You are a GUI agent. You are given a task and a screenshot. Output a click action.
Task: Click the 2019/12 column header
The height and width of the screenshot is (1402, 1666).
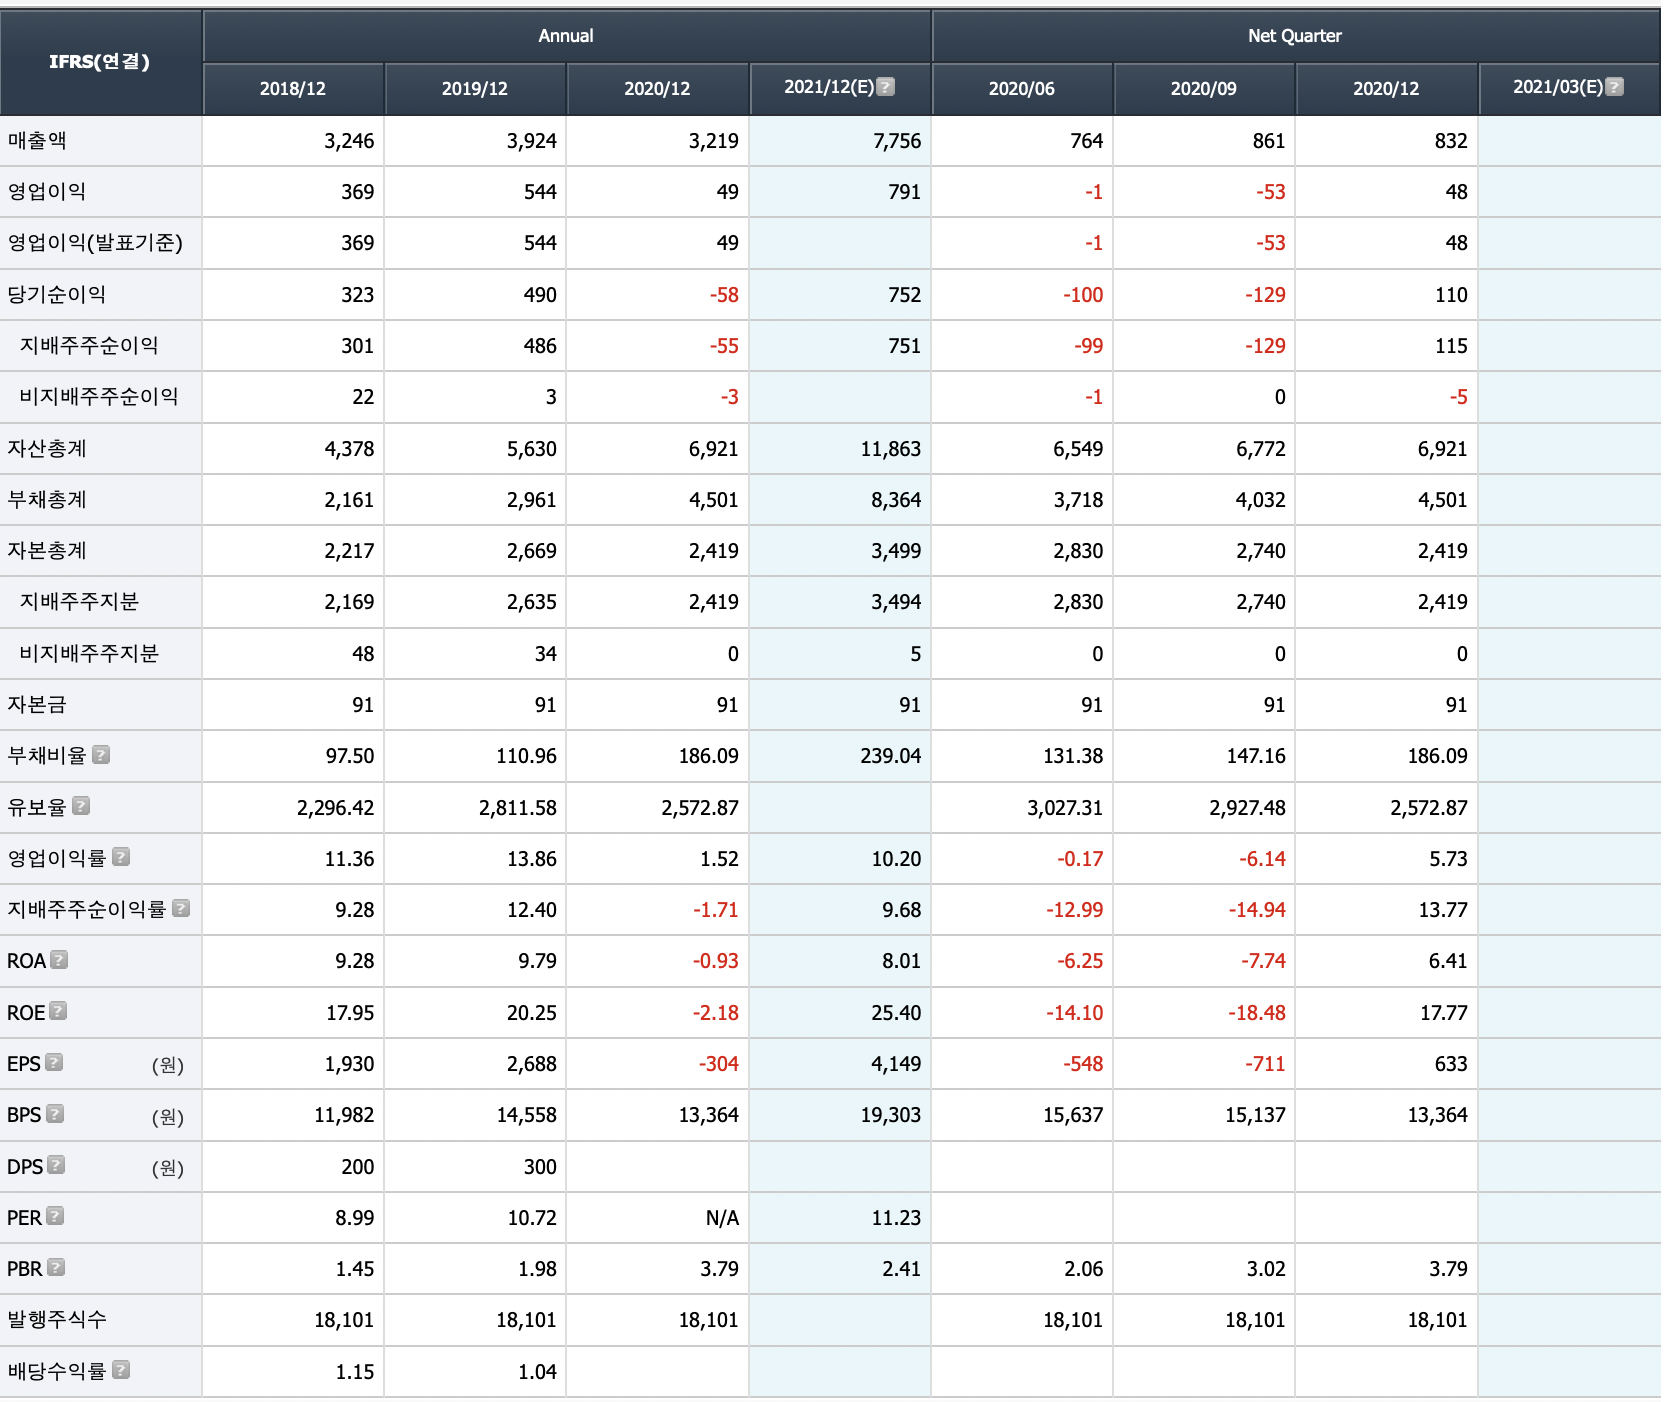475,89
